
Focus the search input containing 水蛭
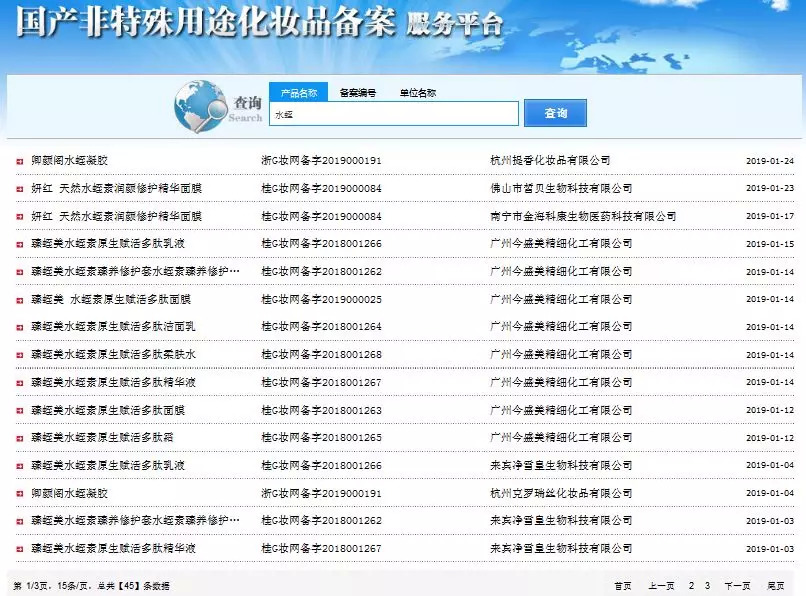[x=394, y=114]
